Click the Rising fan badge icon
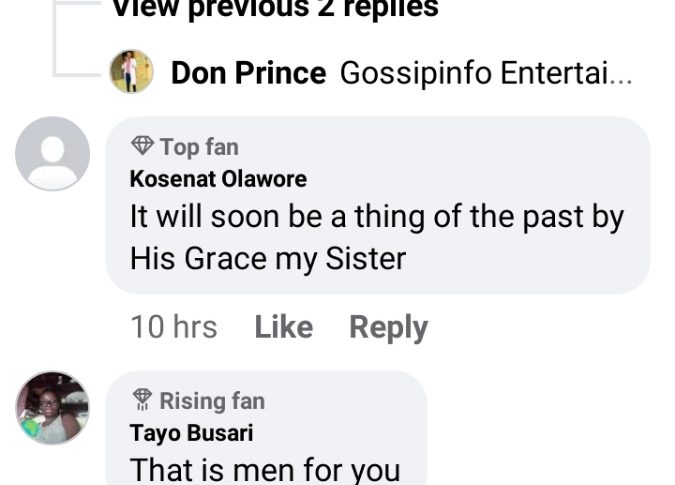This screenshot has height=485, width=675. pos(141,401)
